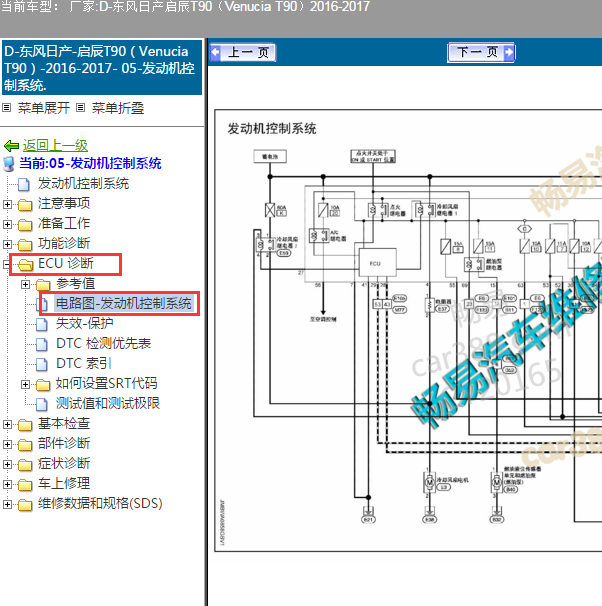
Task: Click the open ECU 诊断 folder icon
Action: point(26,265)
